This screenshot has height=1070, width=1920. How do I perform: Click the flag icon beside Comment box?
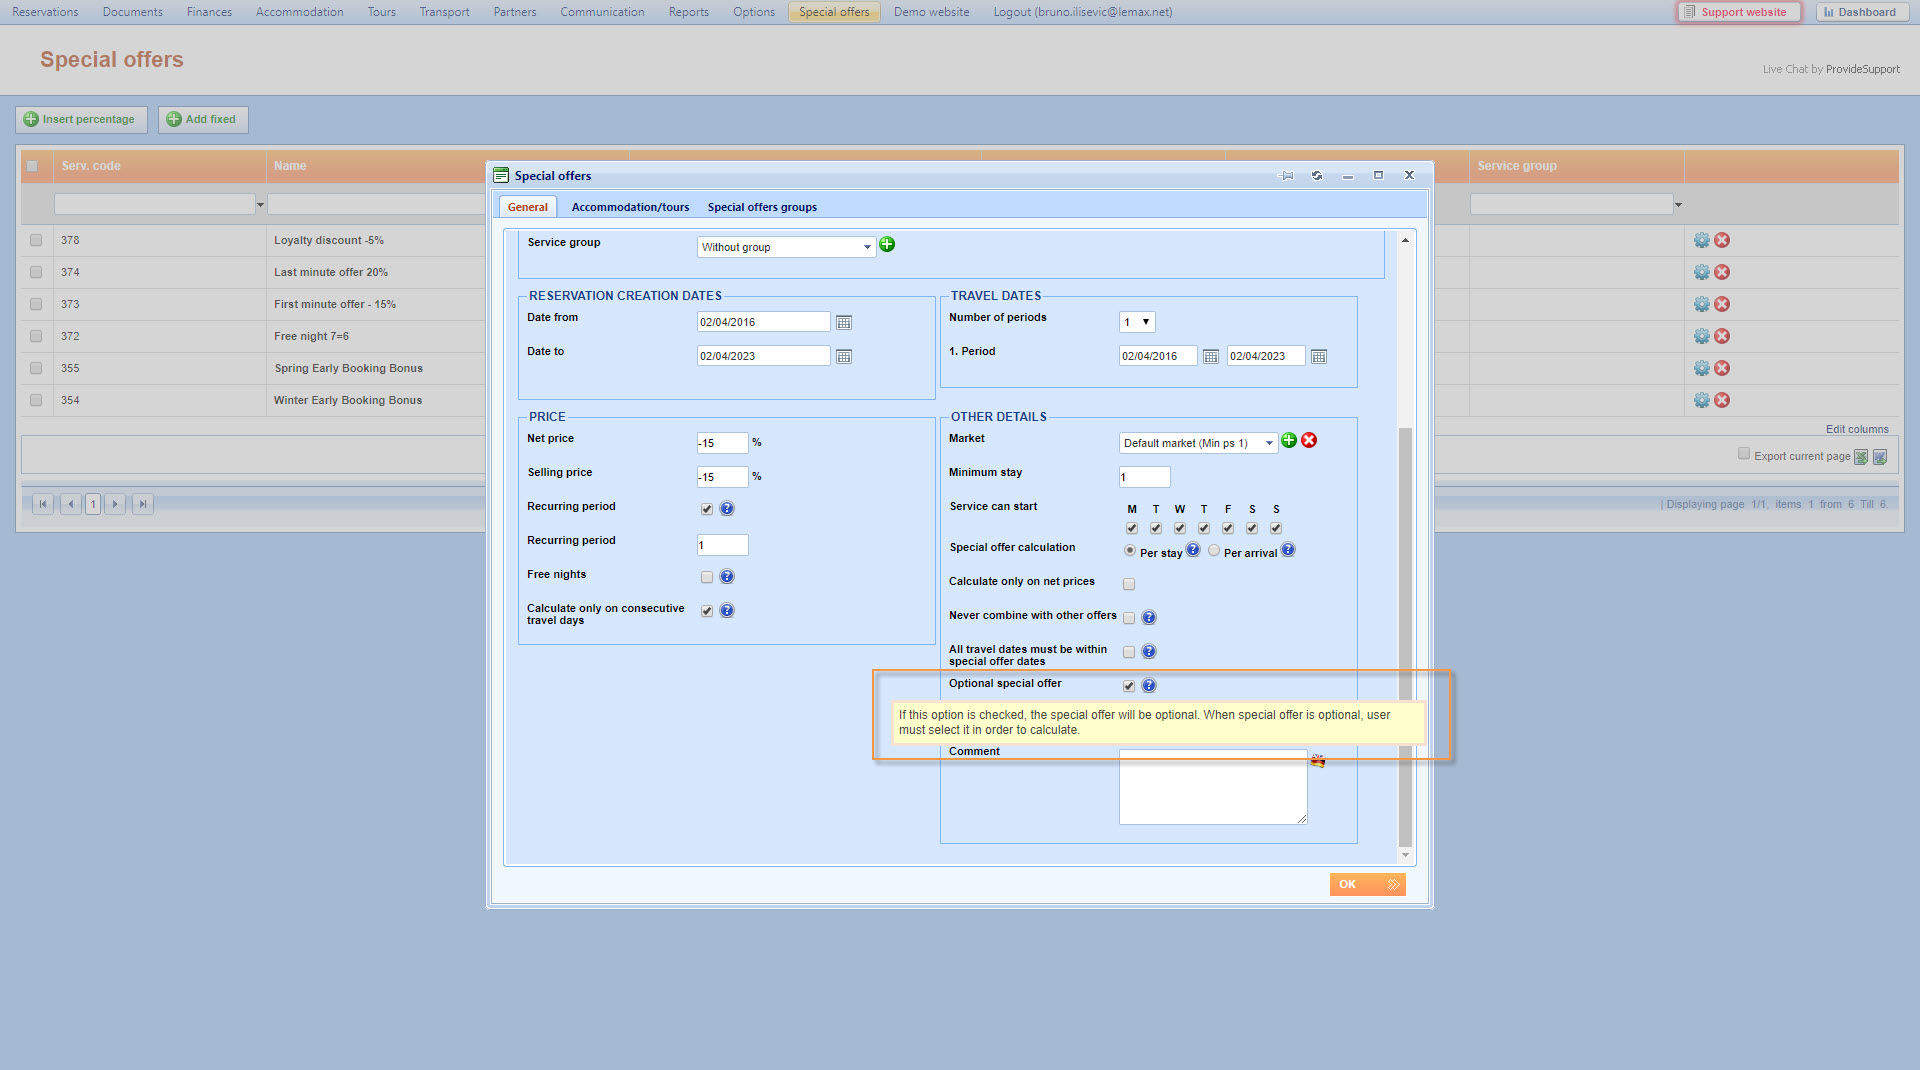click(x=1318, y=761)
